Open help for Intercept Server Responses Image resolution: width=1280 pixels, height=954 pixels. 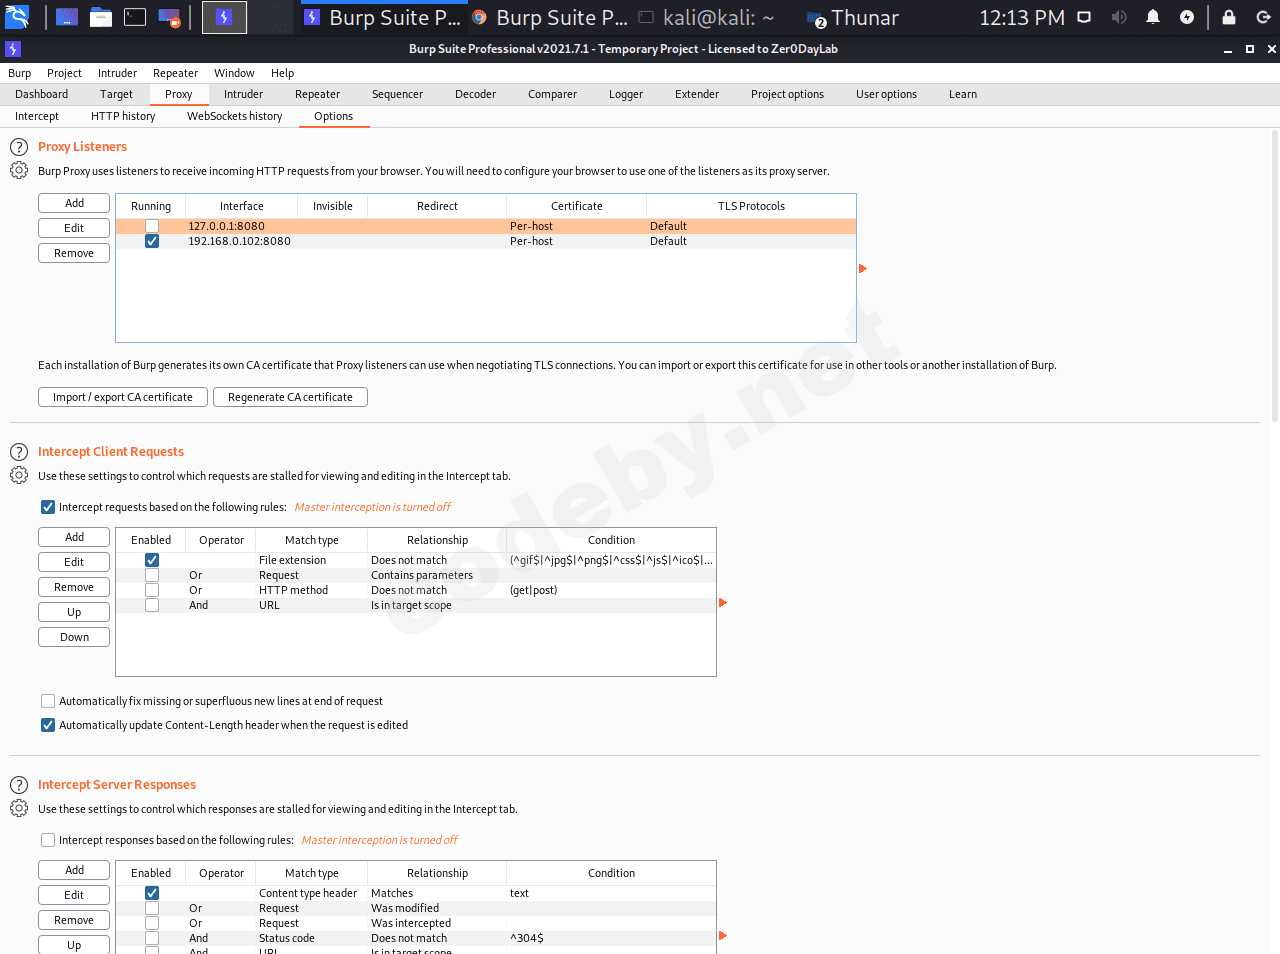[19, 785]
